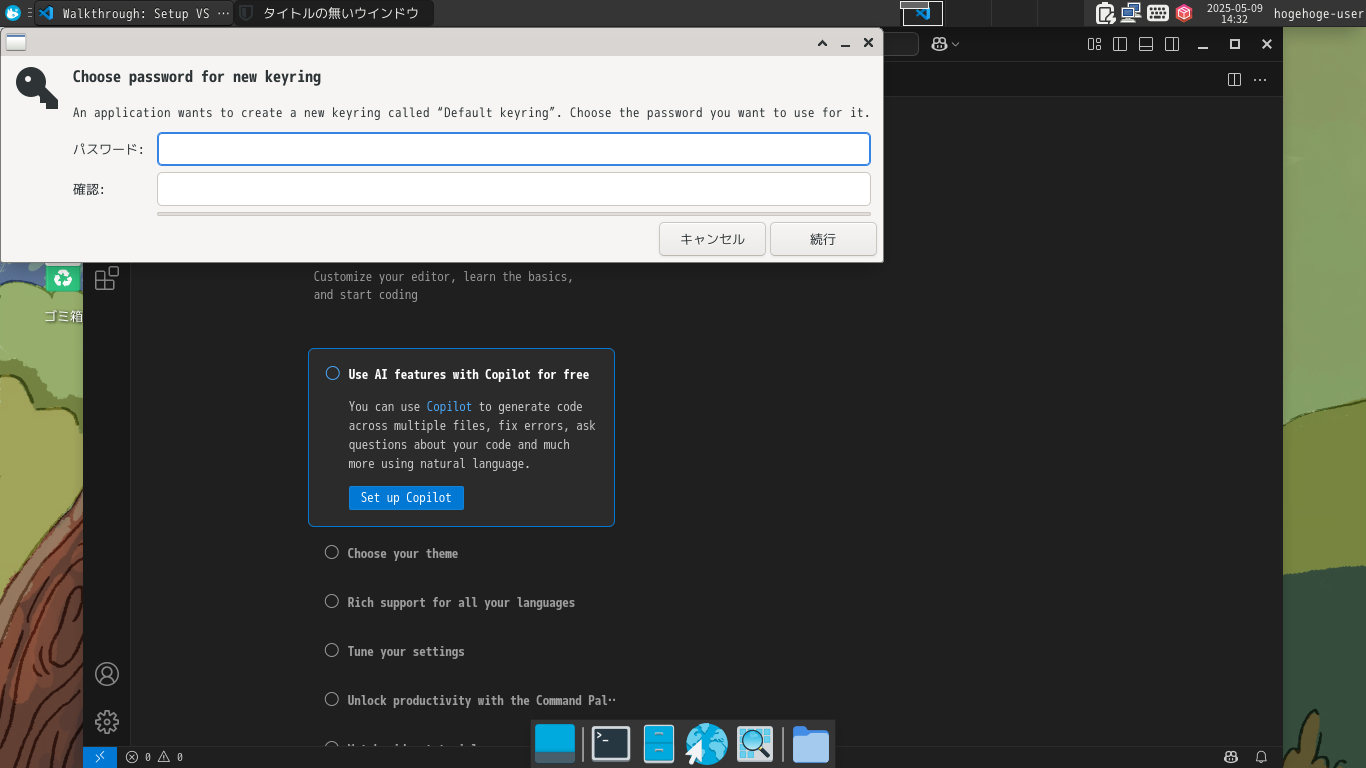The width and height of the screenshot is (1366, 768).
Task: Click the 'Use AI features with Copilot for free' heading
Action: coord(469,374)
